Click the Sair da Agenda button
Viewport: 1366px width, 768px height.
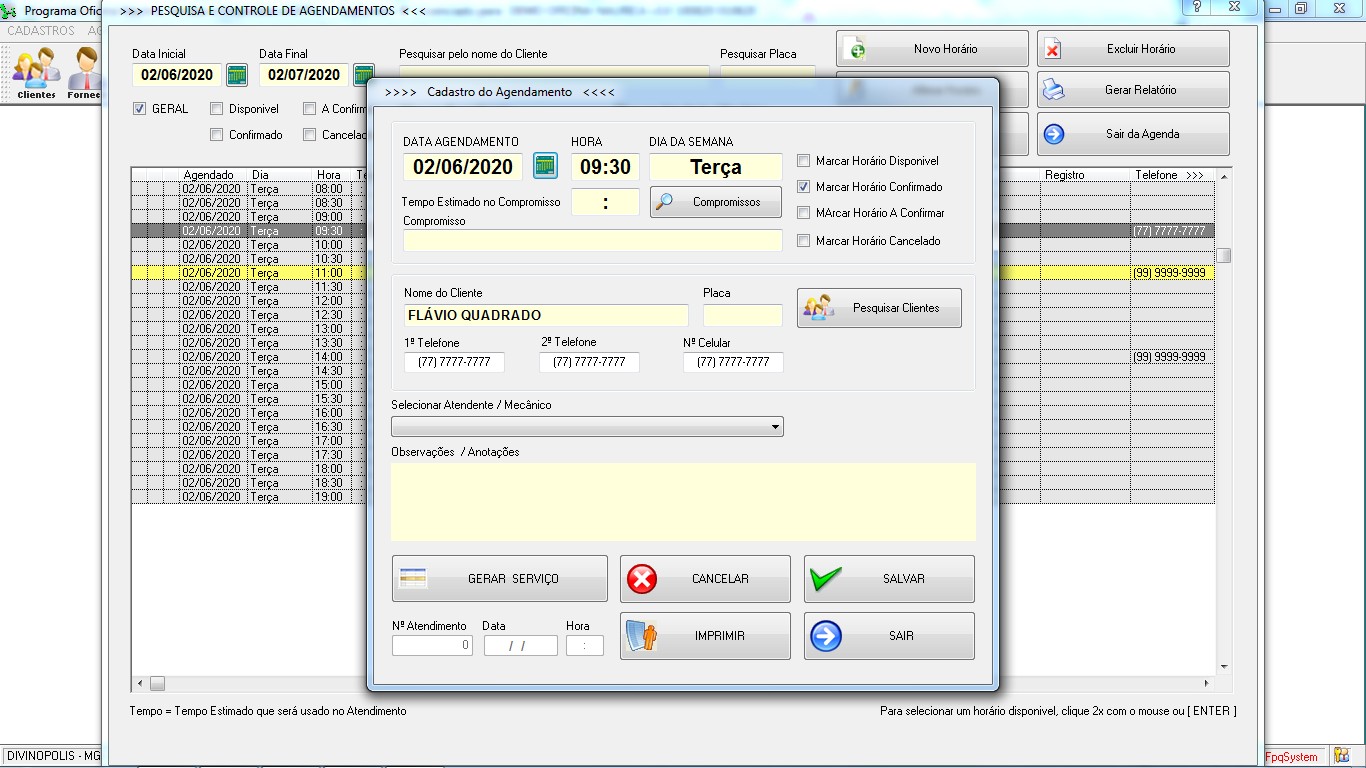coord(1133,134)
